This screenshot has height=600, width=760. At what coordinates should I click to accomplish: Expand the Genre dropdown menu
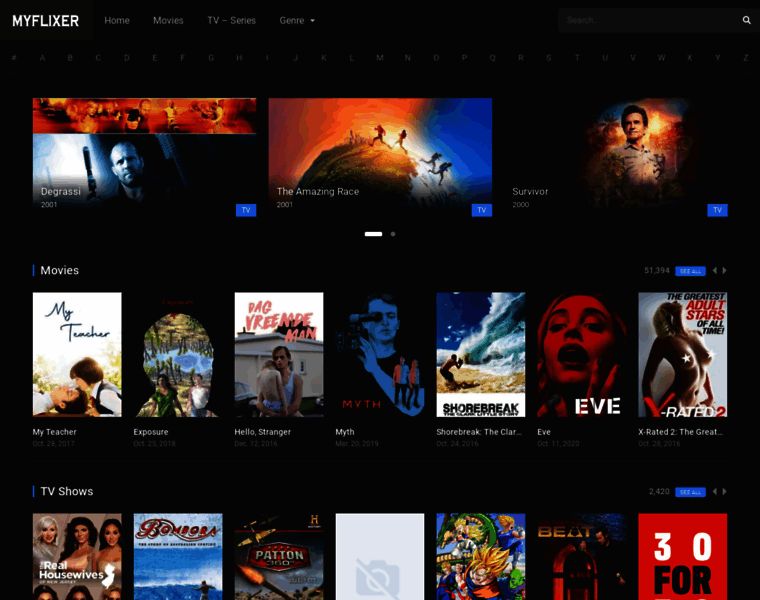(297, 20)
